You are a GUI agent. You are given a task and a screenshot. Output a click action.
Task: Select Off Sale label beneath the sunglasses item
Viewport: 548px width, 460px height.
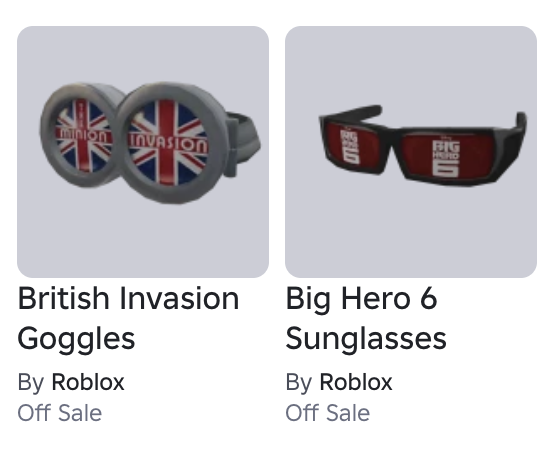[328, 413]
